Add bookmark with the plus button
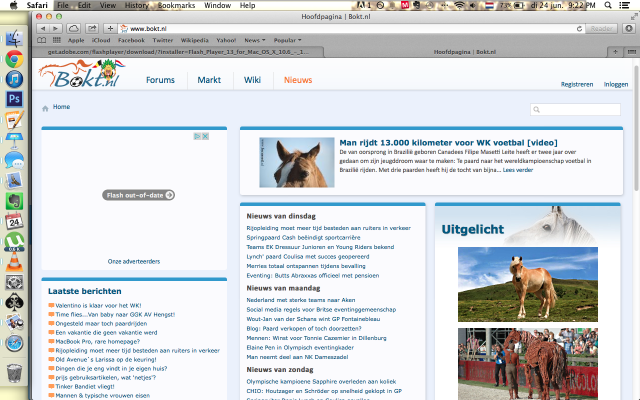The image size is (640, 400). [110, 29]
